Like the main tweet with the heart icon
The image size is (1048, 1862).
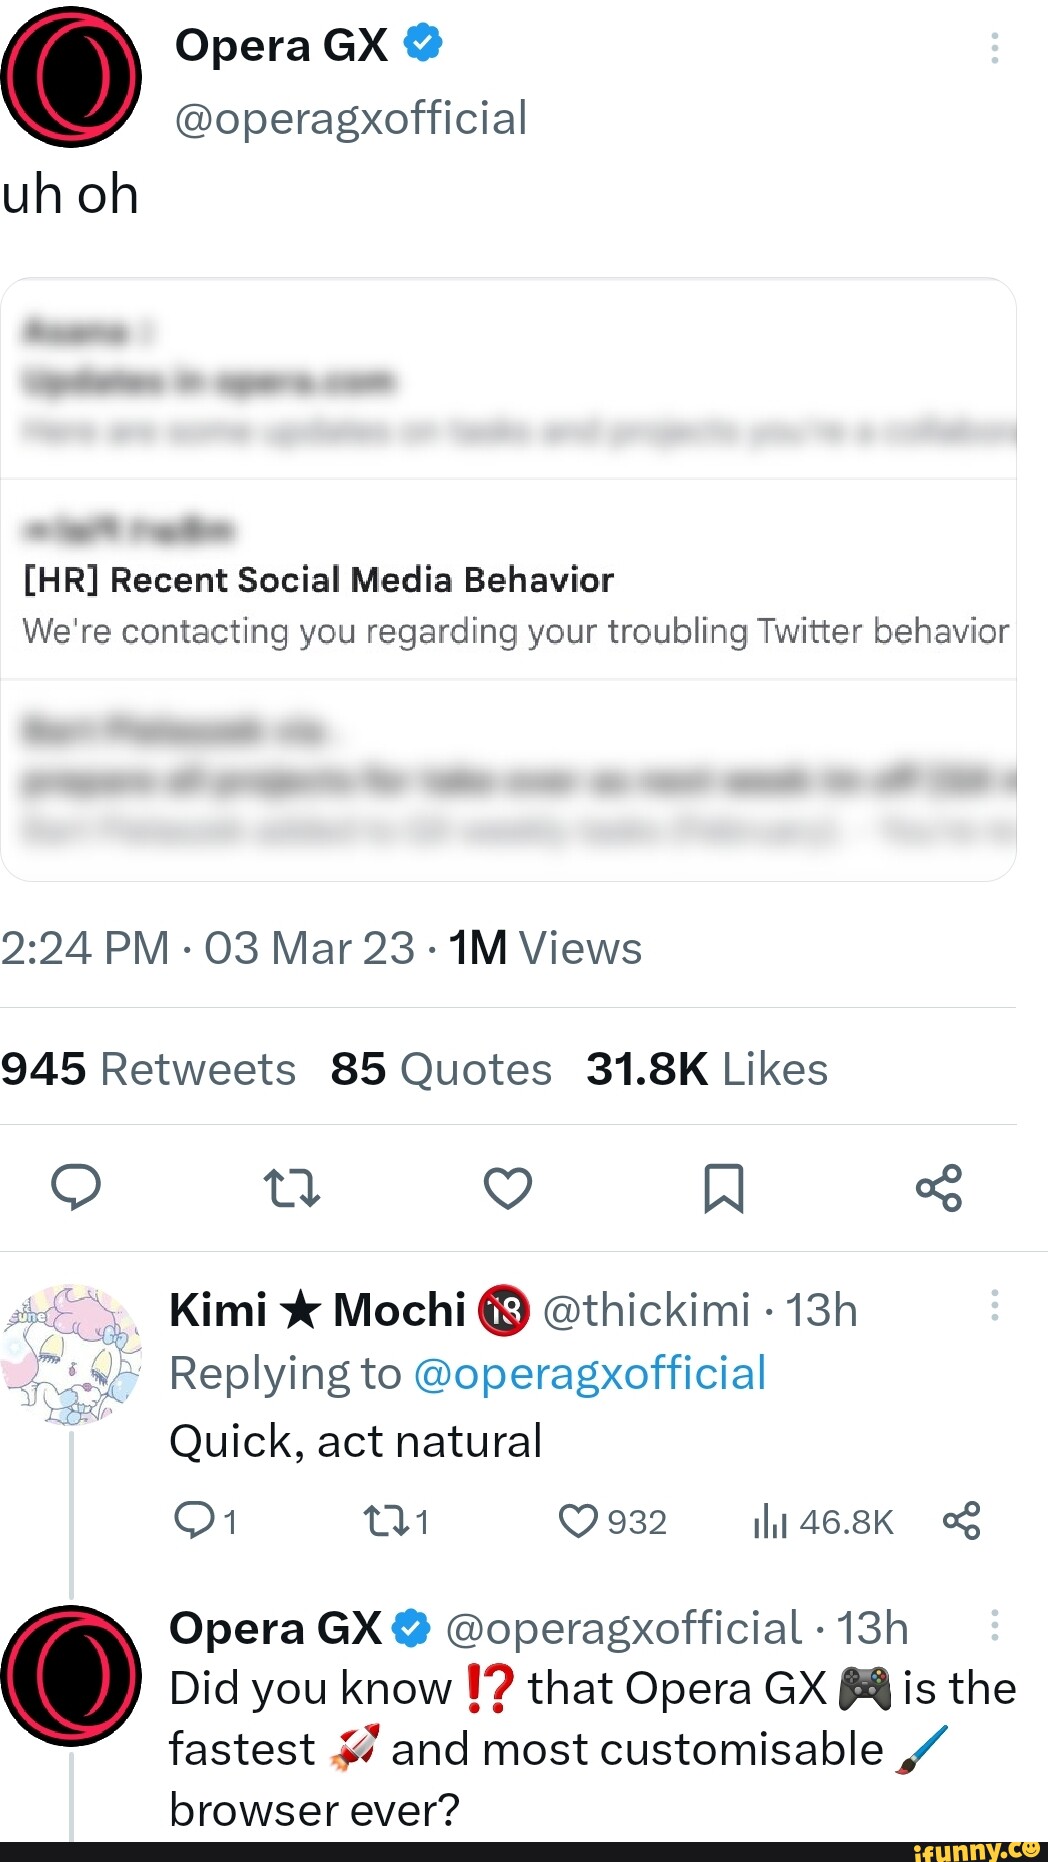[507, 1188]
